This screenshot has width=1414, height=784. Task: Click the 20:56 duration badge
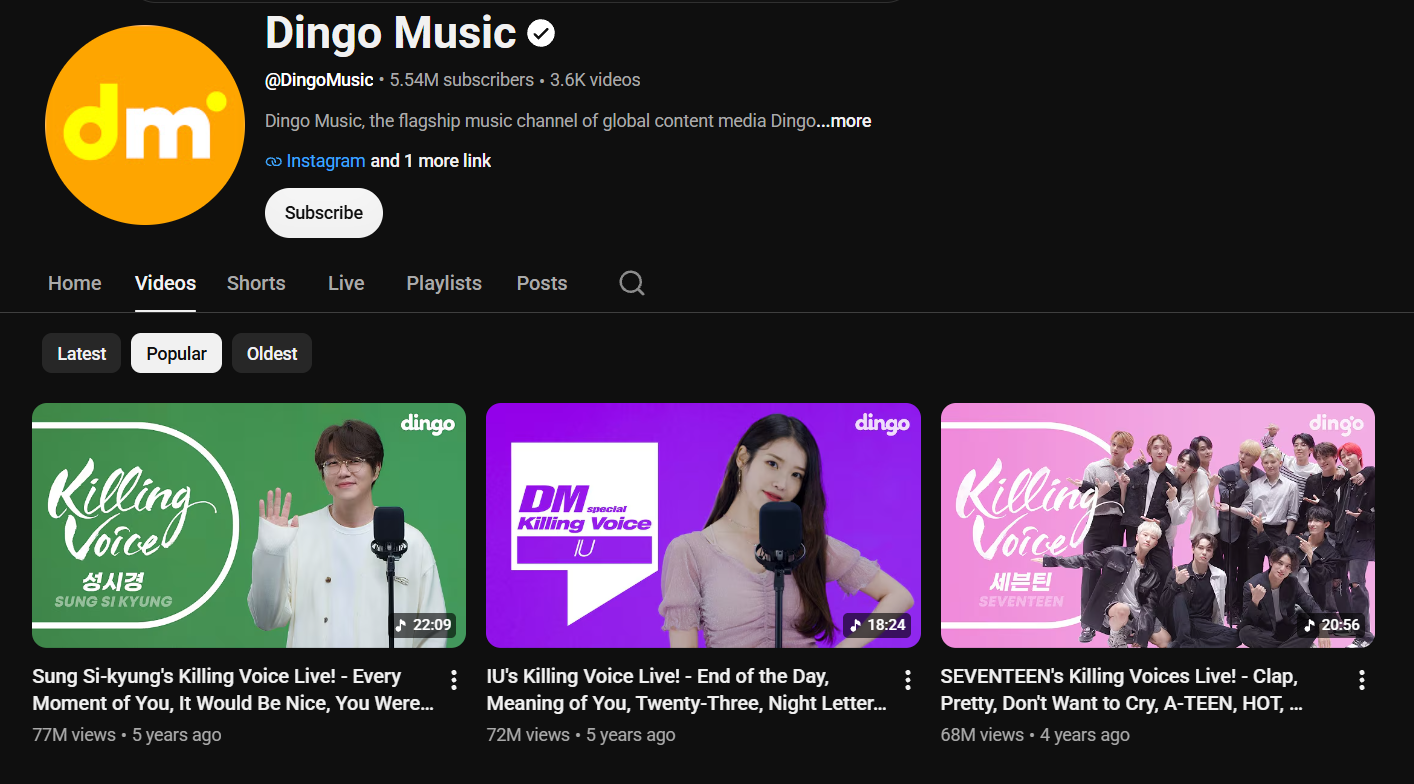pos(1331,625)
